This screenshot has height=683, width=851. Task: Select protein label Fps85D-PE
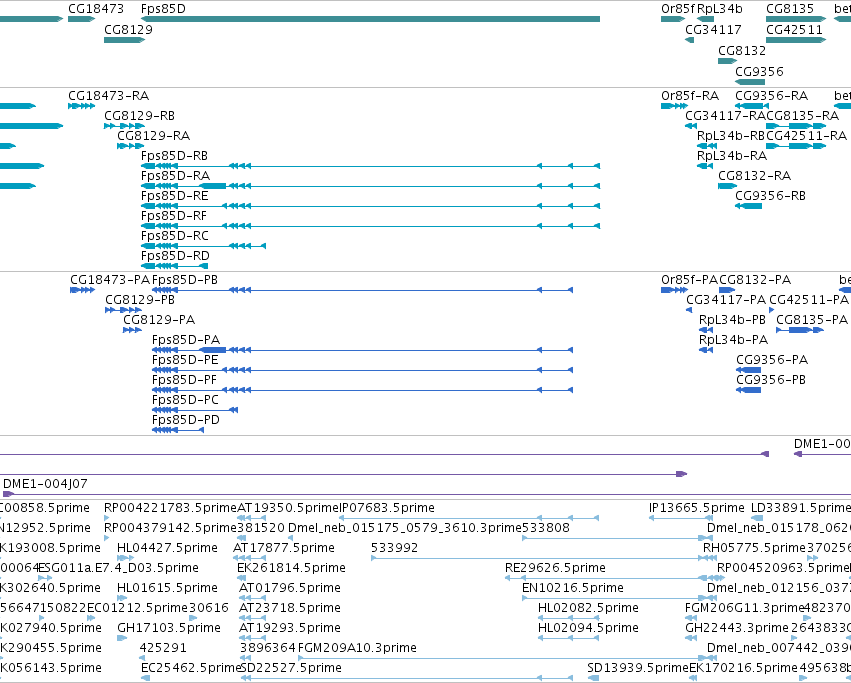point(185,361)
